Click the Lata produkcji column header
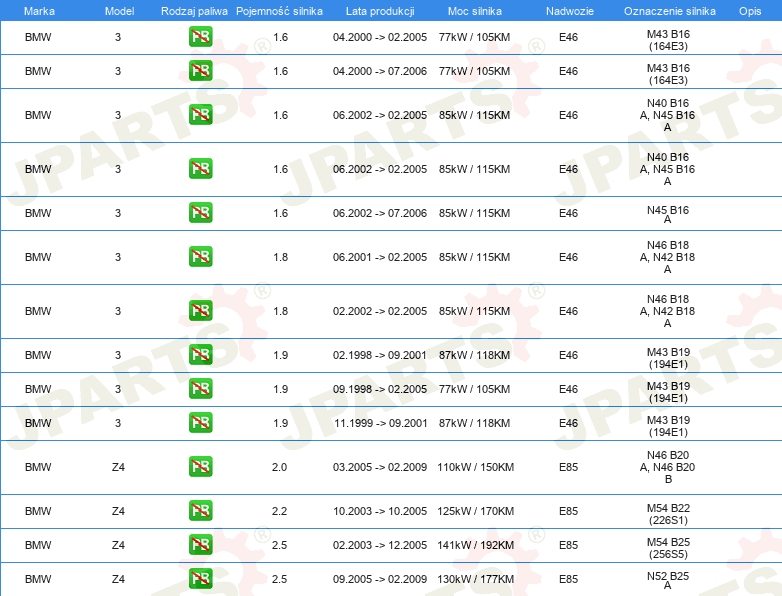This screenshot has width=782, height=596. click(x=379, y=11)
